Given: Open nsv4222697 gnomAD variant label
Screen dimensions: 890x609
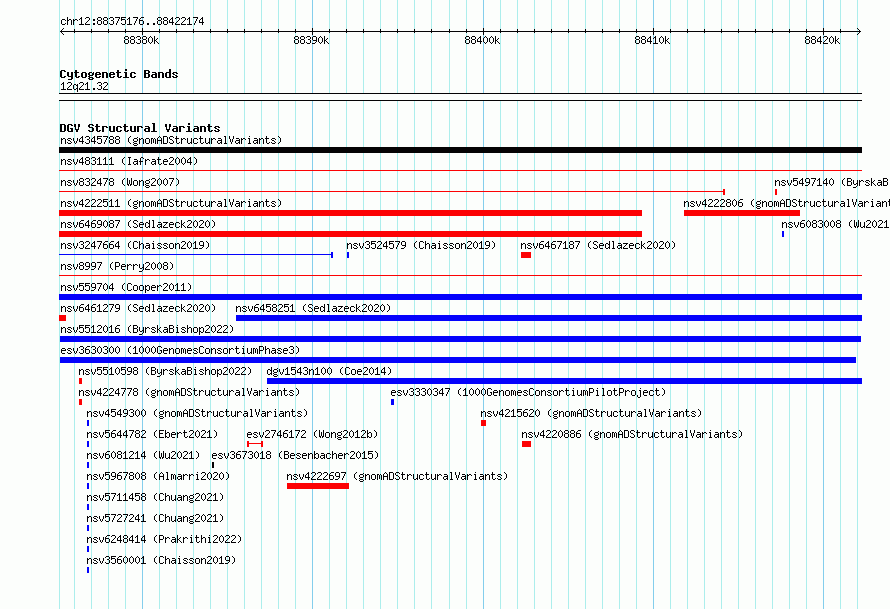Looking at the screenshot, I should 397,476.
